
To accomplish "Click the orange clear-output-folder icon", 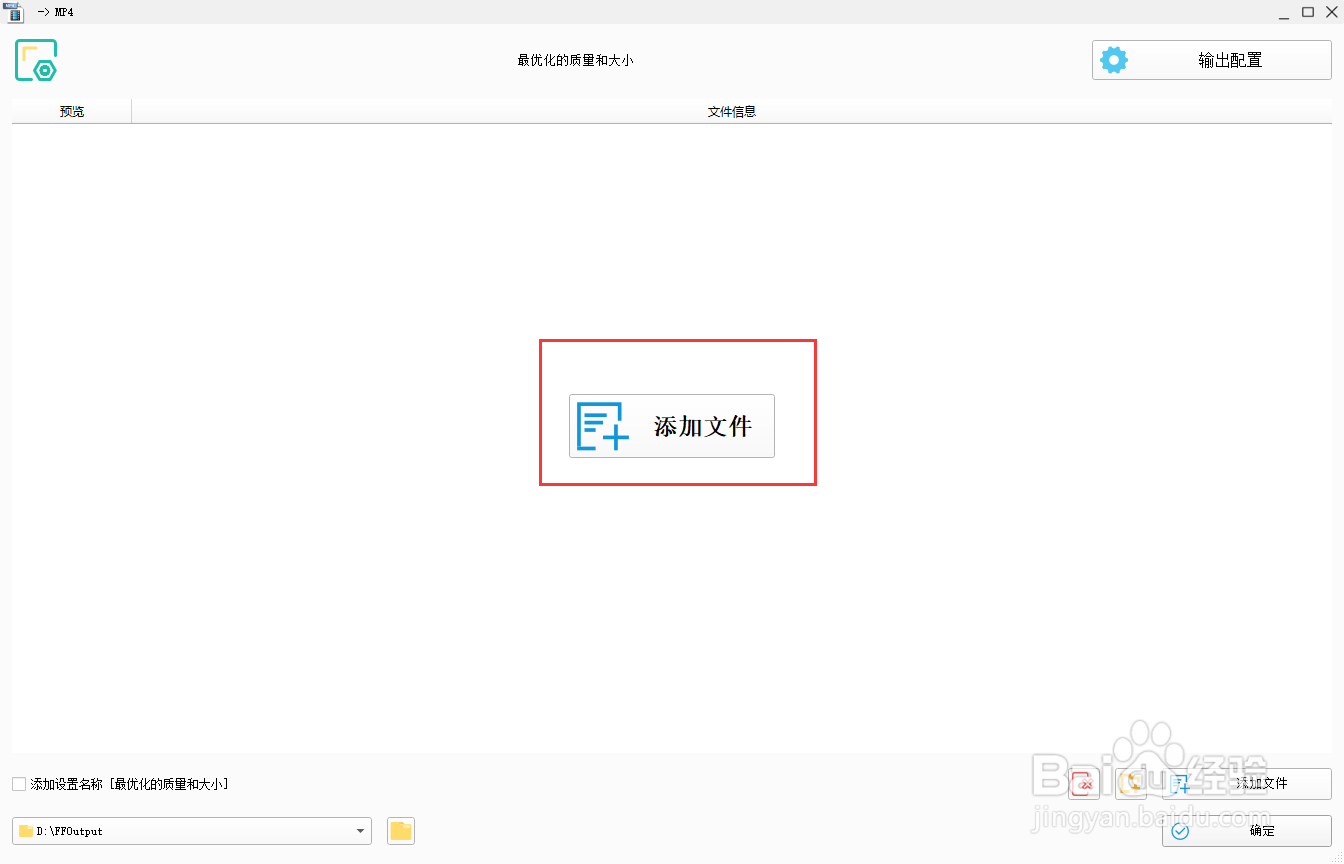I will [x=1133, y=784].
